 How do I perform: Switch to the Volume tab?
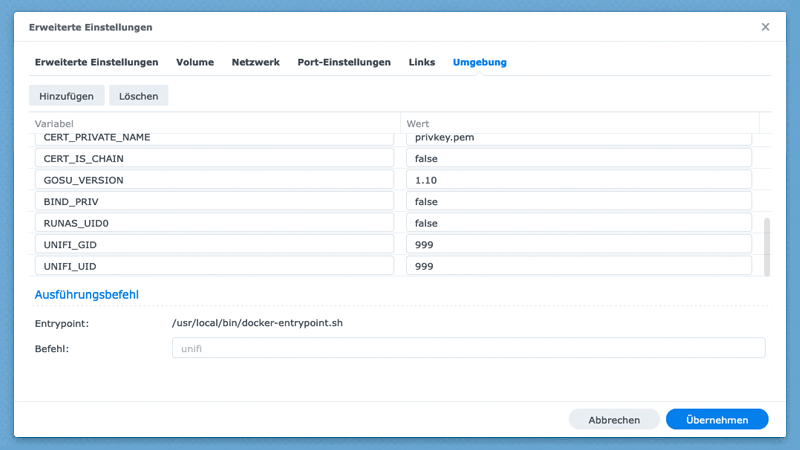[x=195, y=62]
